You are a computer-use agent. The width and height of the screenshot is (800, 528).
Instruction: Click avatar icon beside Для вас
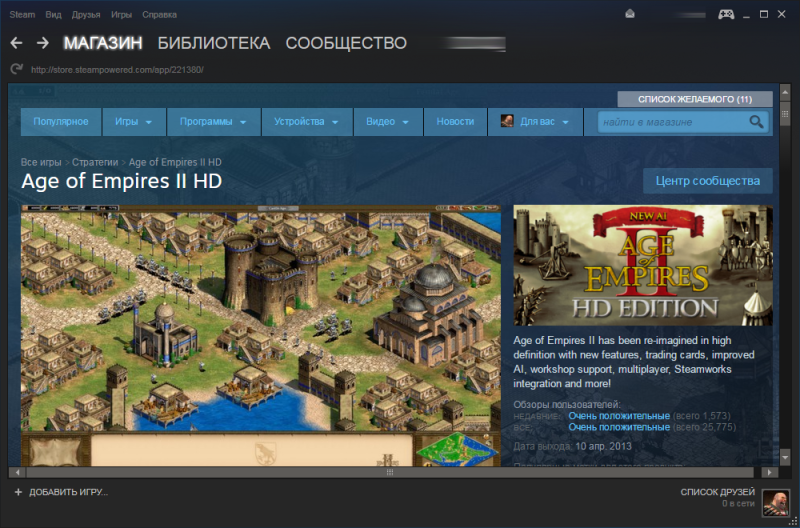pos(507,122)
